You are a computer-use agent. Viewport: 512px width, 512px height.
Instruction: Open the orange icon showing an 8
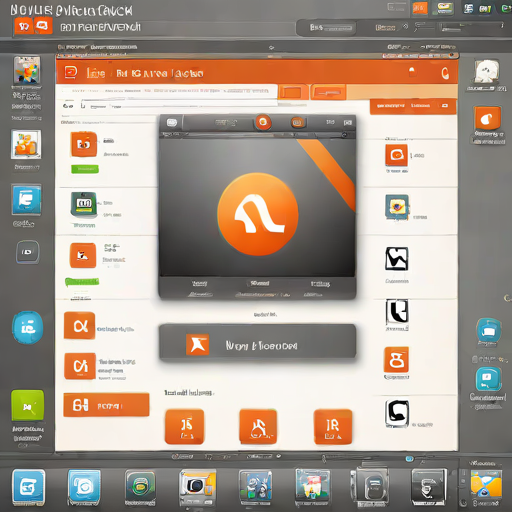(x=396, y=360)
